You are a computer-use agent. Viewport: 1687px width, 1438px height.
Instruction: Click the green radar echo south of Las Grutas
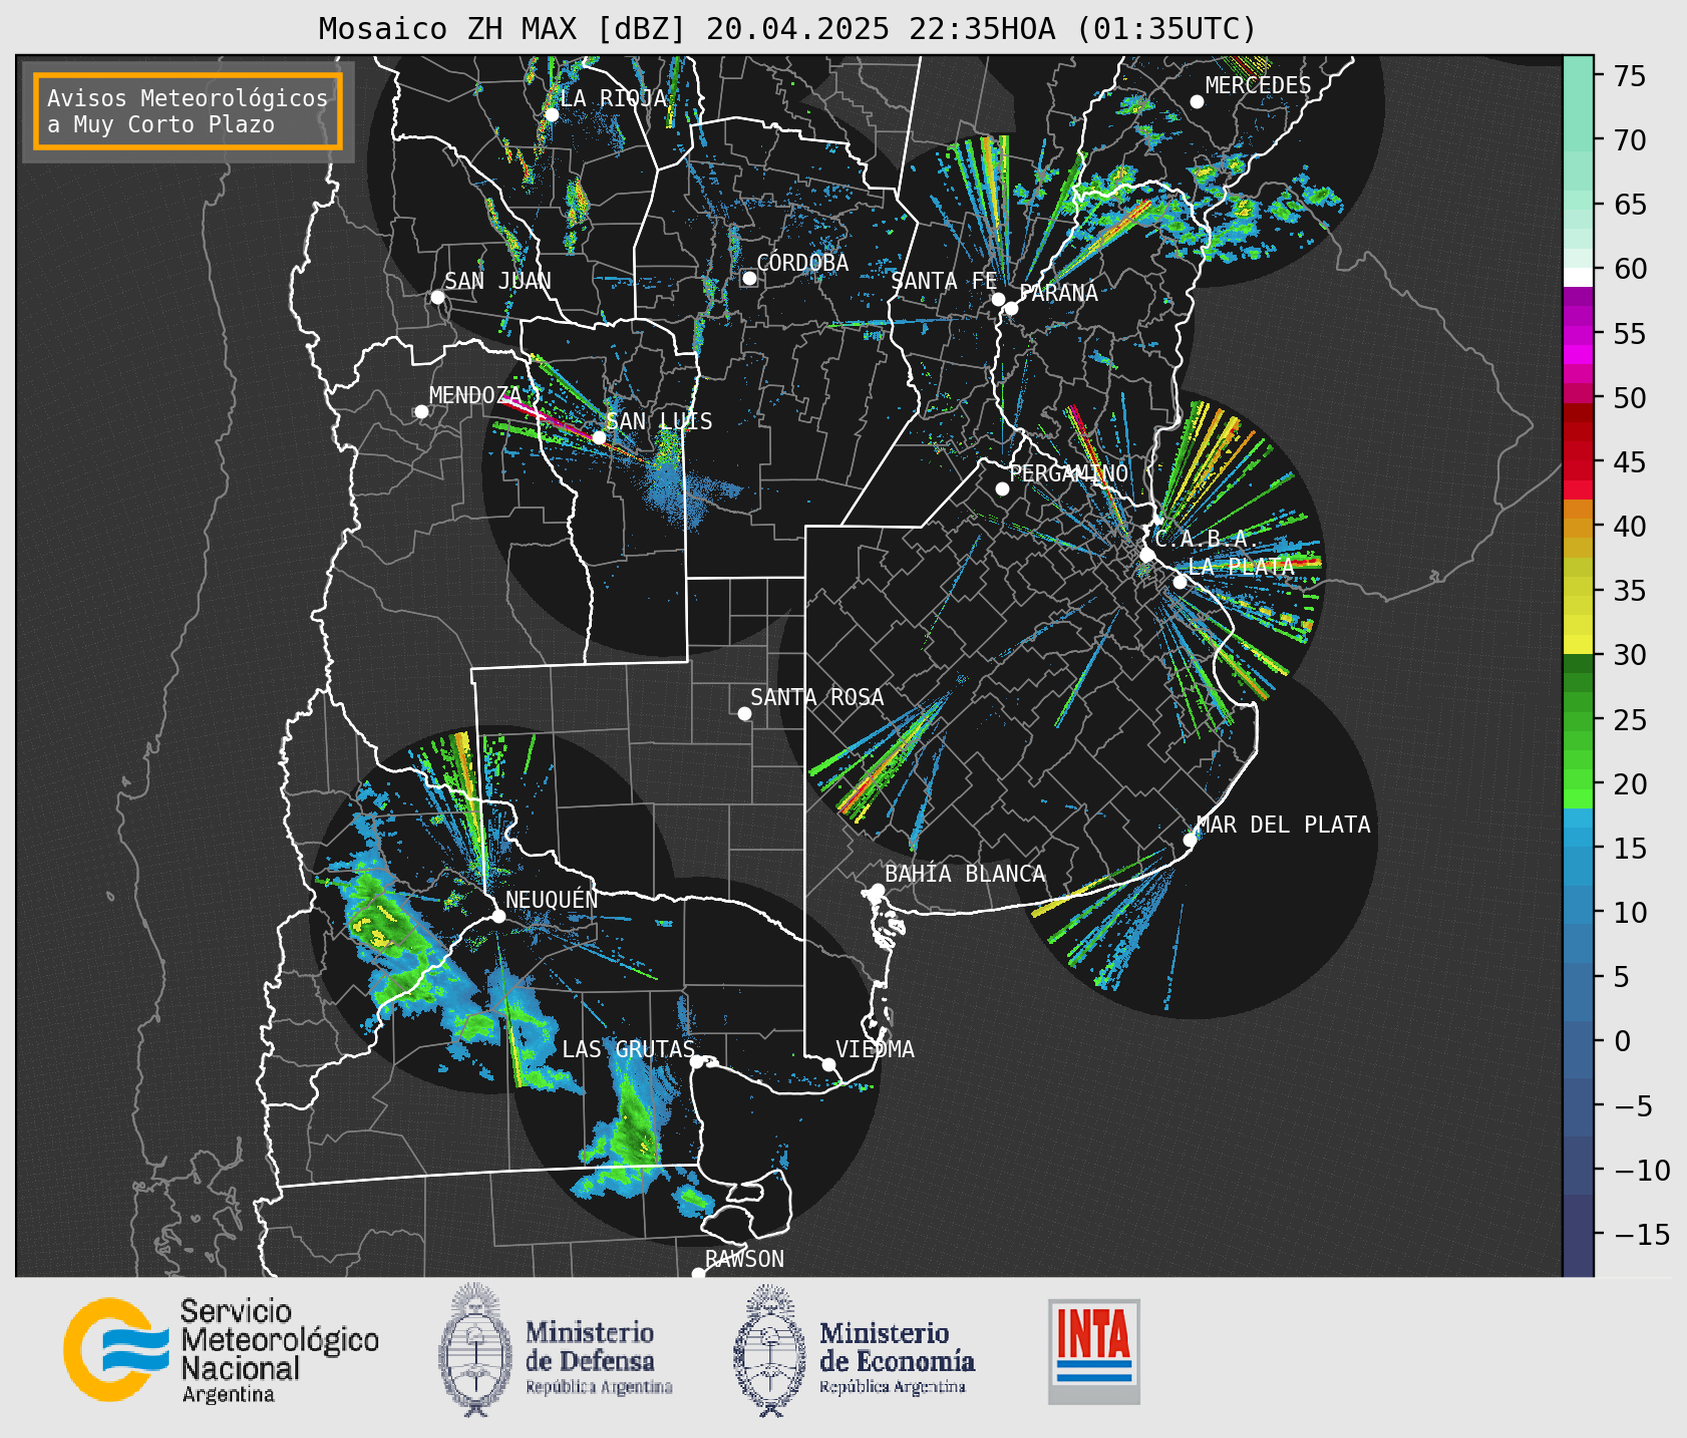point(636,1125)
